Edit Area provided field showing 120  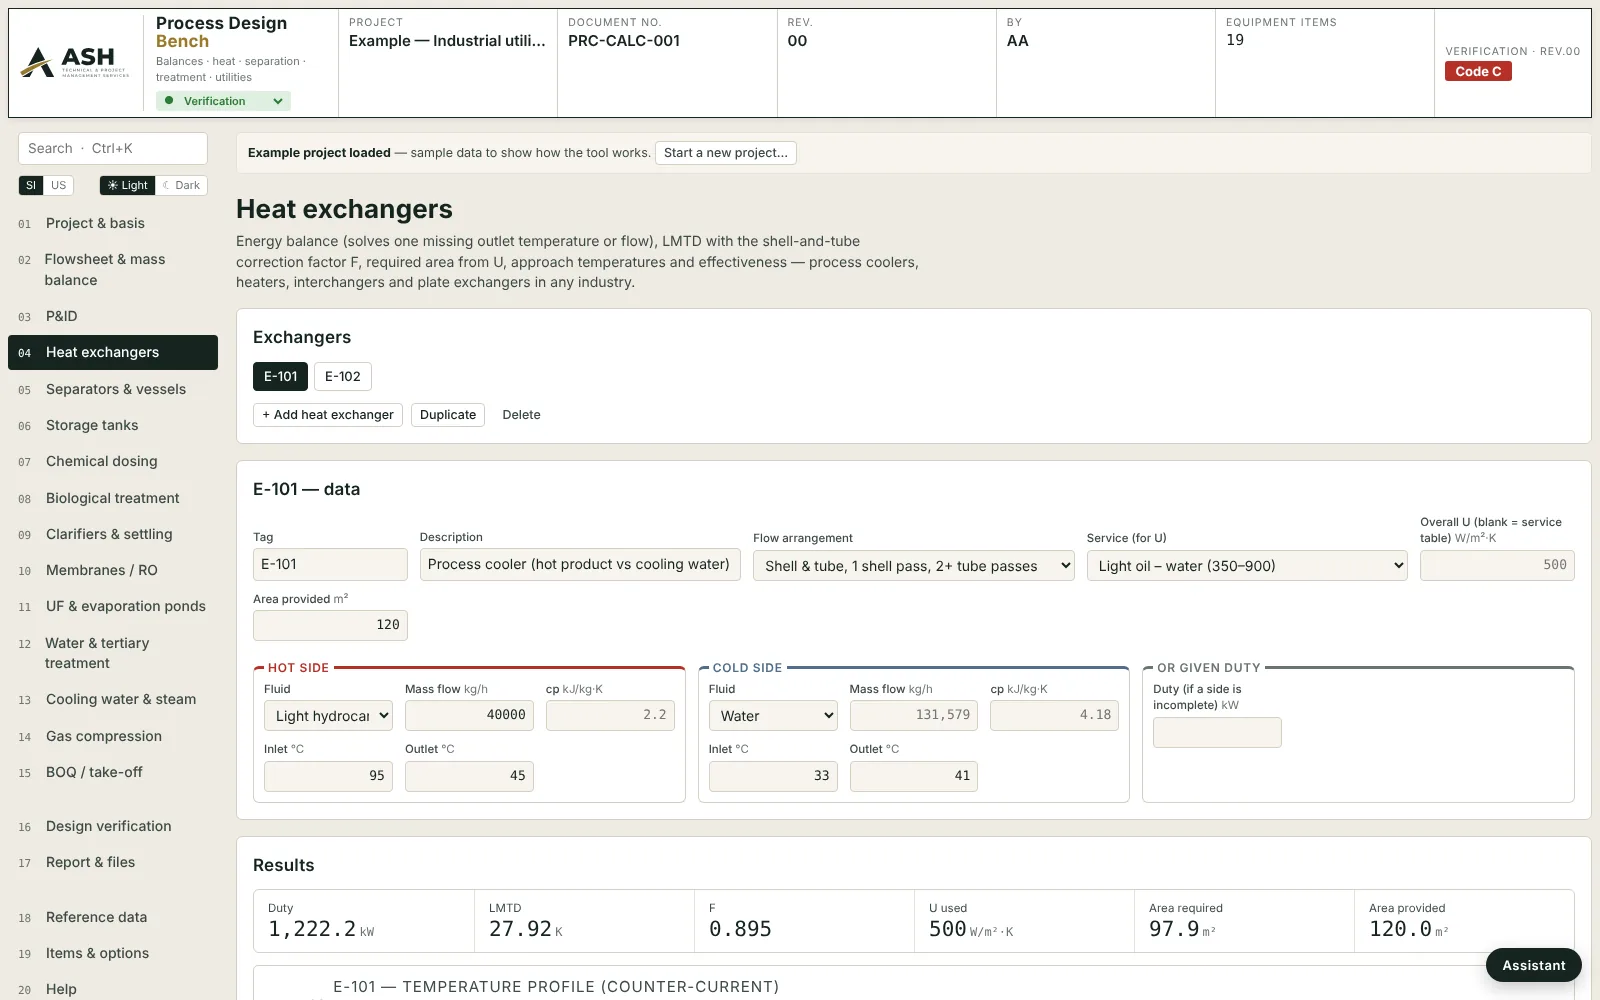pos(330,625)
